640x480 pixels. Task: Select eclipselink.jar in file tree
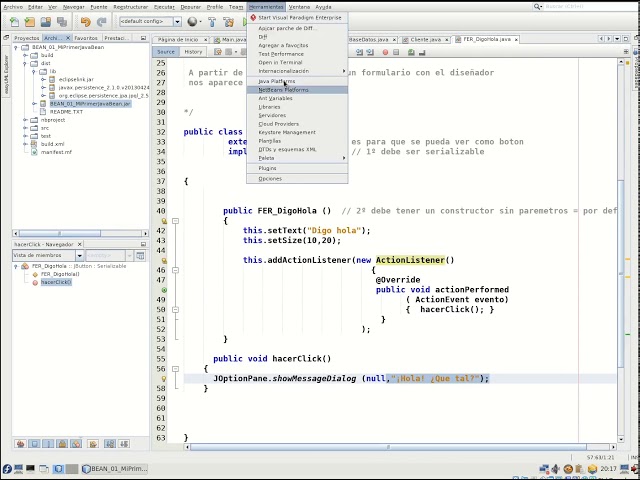click(x=76, y=80)
